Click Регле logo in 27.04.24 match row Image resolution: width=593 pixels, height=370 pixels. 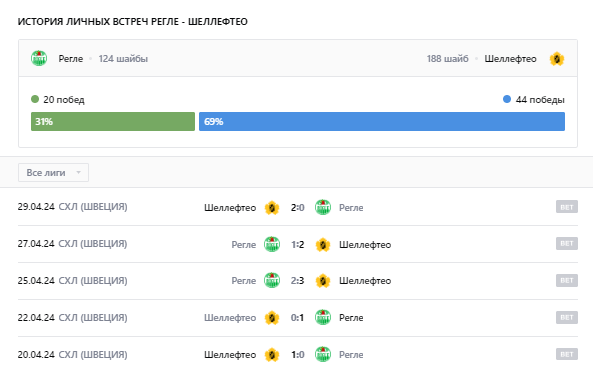pyautogui.click(x=272, y=244)
